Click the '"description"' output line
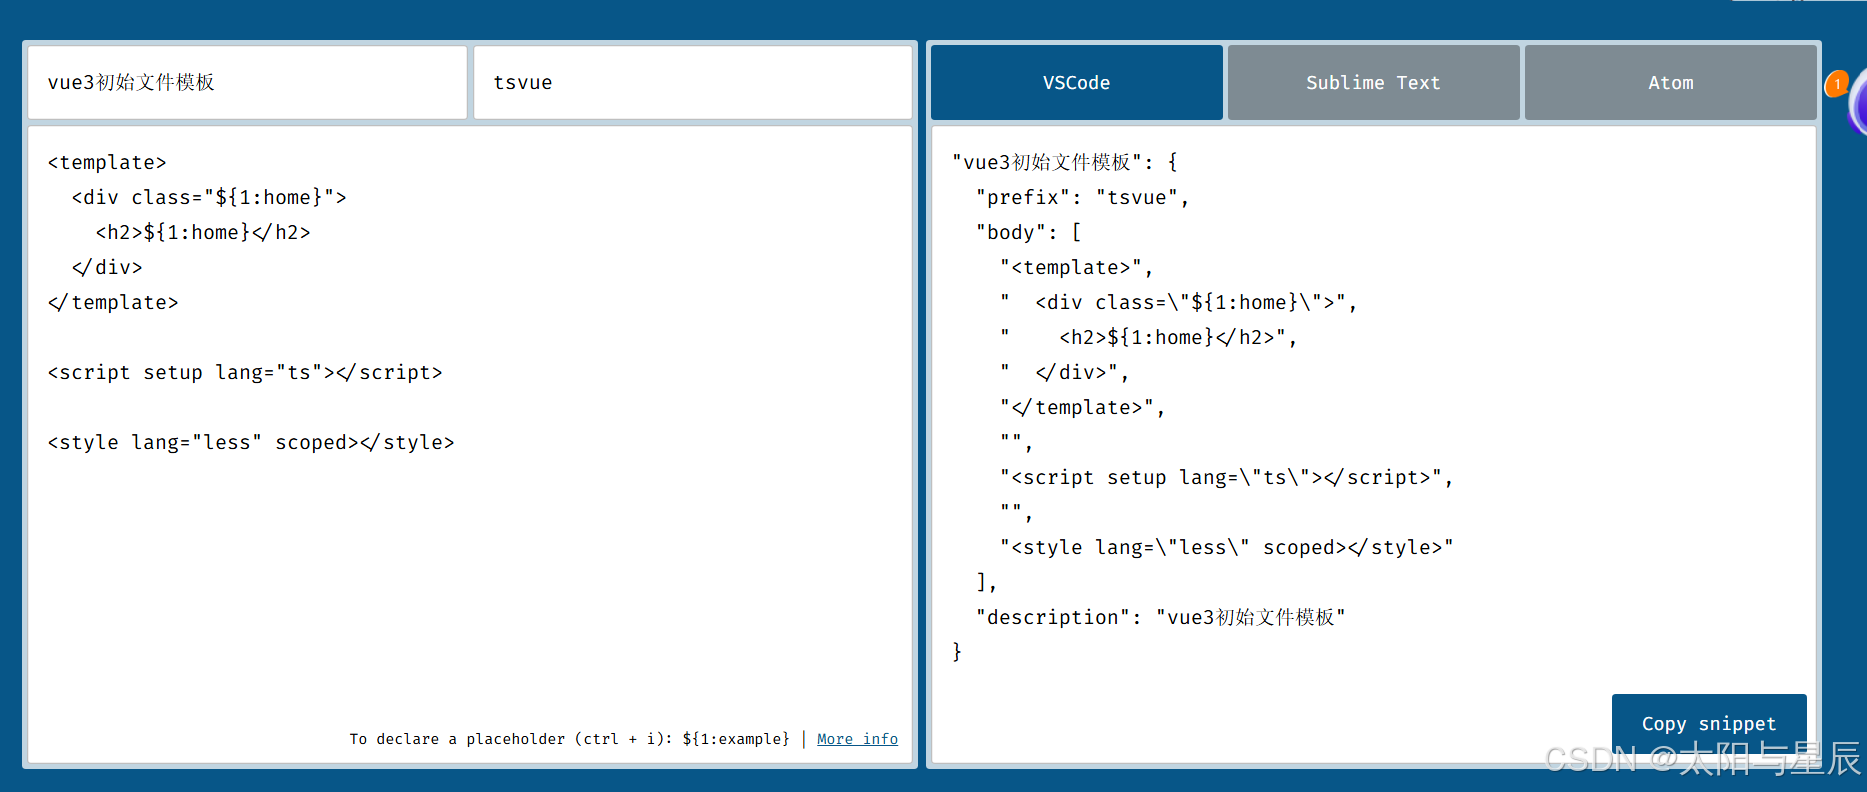Viewport: 1867px width, 792px height. pyautogui.click(x=1160, y=617)
